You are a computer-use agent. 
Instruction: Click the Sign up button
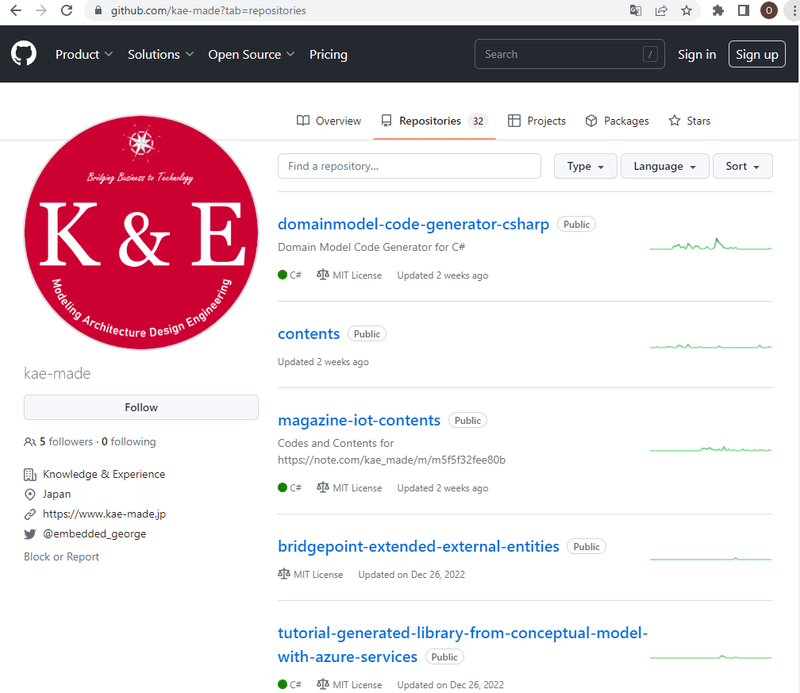(x=757, y=55)
